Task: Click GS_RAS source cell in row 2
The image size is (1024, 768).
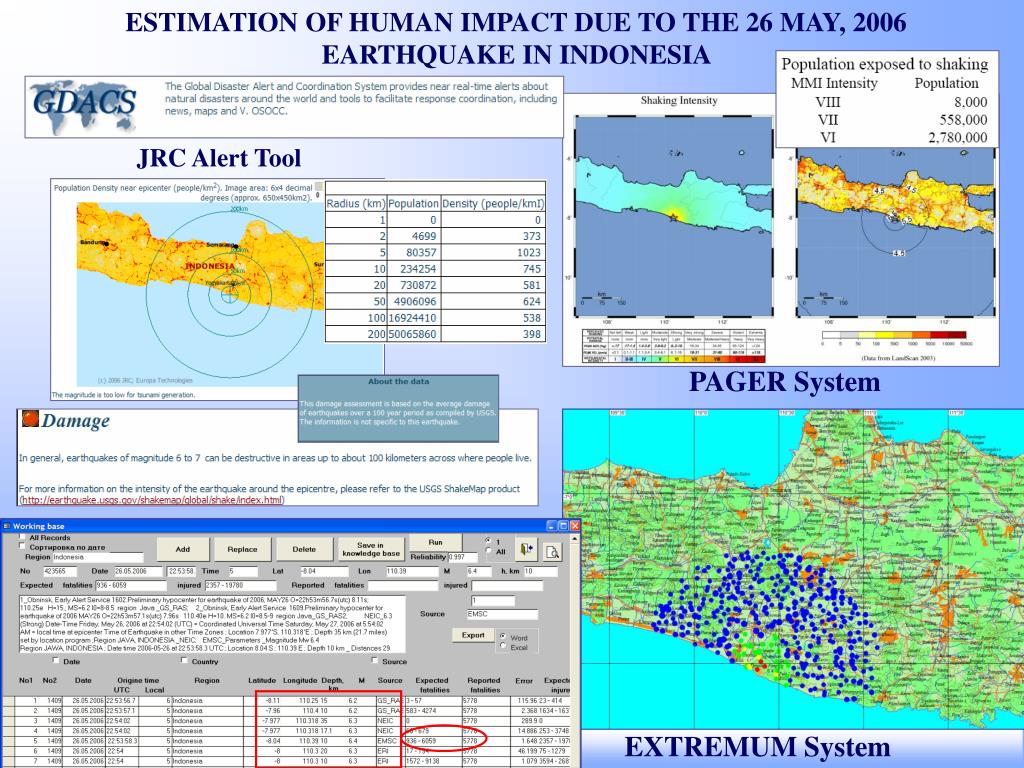Action: click(389, 711)
